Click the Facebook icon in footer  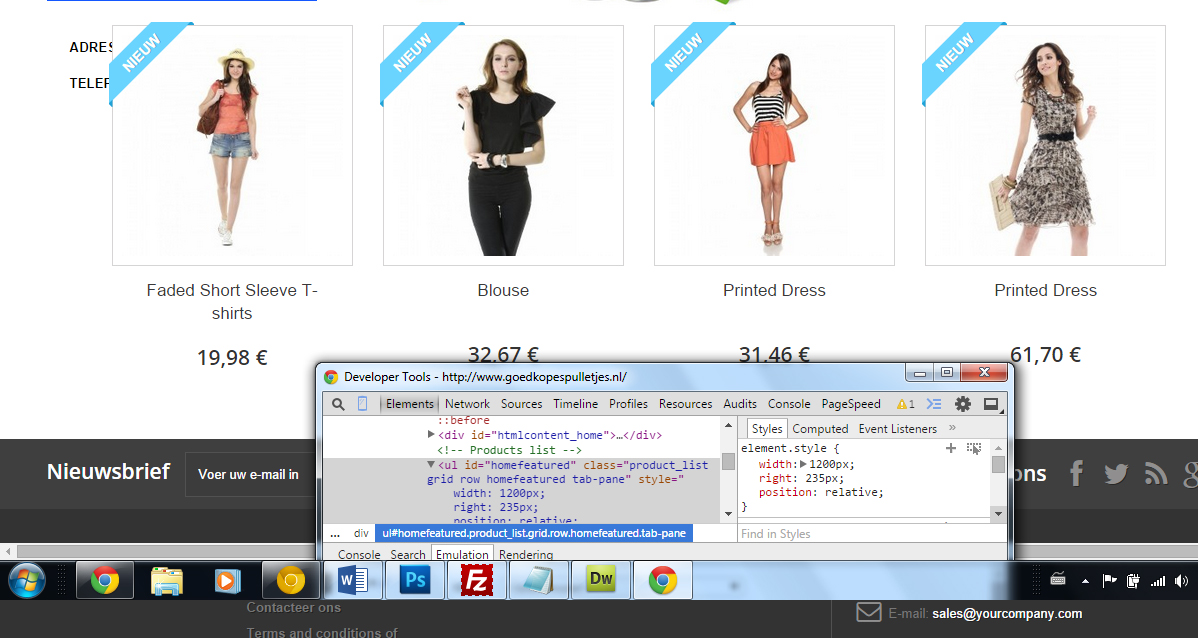click(1077, 474)
